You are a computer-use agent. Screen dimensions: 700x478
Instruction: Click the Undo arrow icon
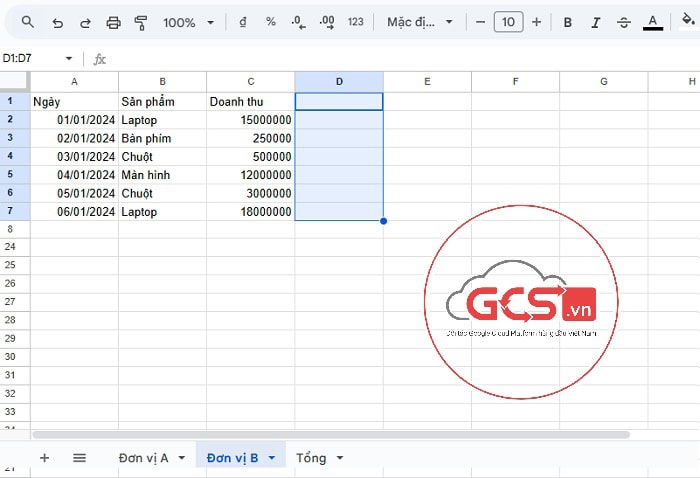point(57,22)
